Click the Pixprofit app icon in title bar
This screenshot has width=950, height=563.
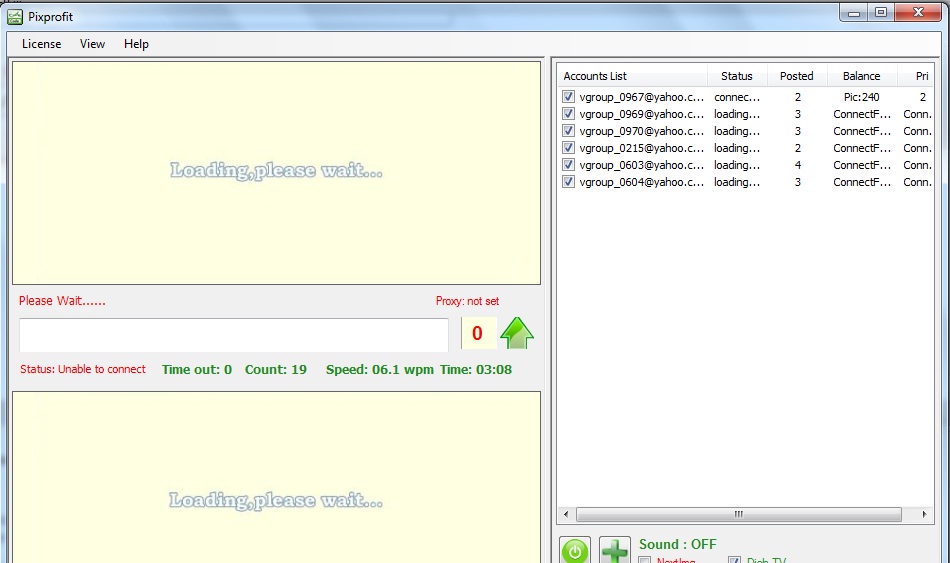[x=15, y=17]
